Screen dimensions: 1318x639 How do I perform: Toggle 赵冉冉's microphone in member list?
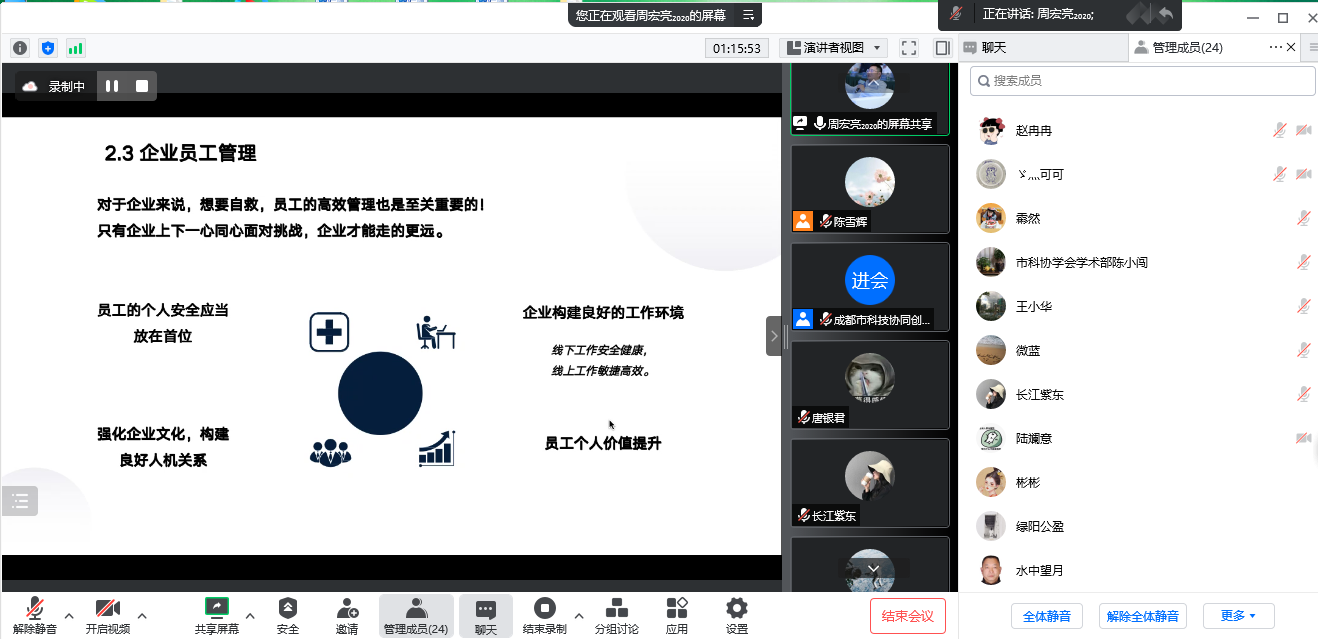point(1279,130)
